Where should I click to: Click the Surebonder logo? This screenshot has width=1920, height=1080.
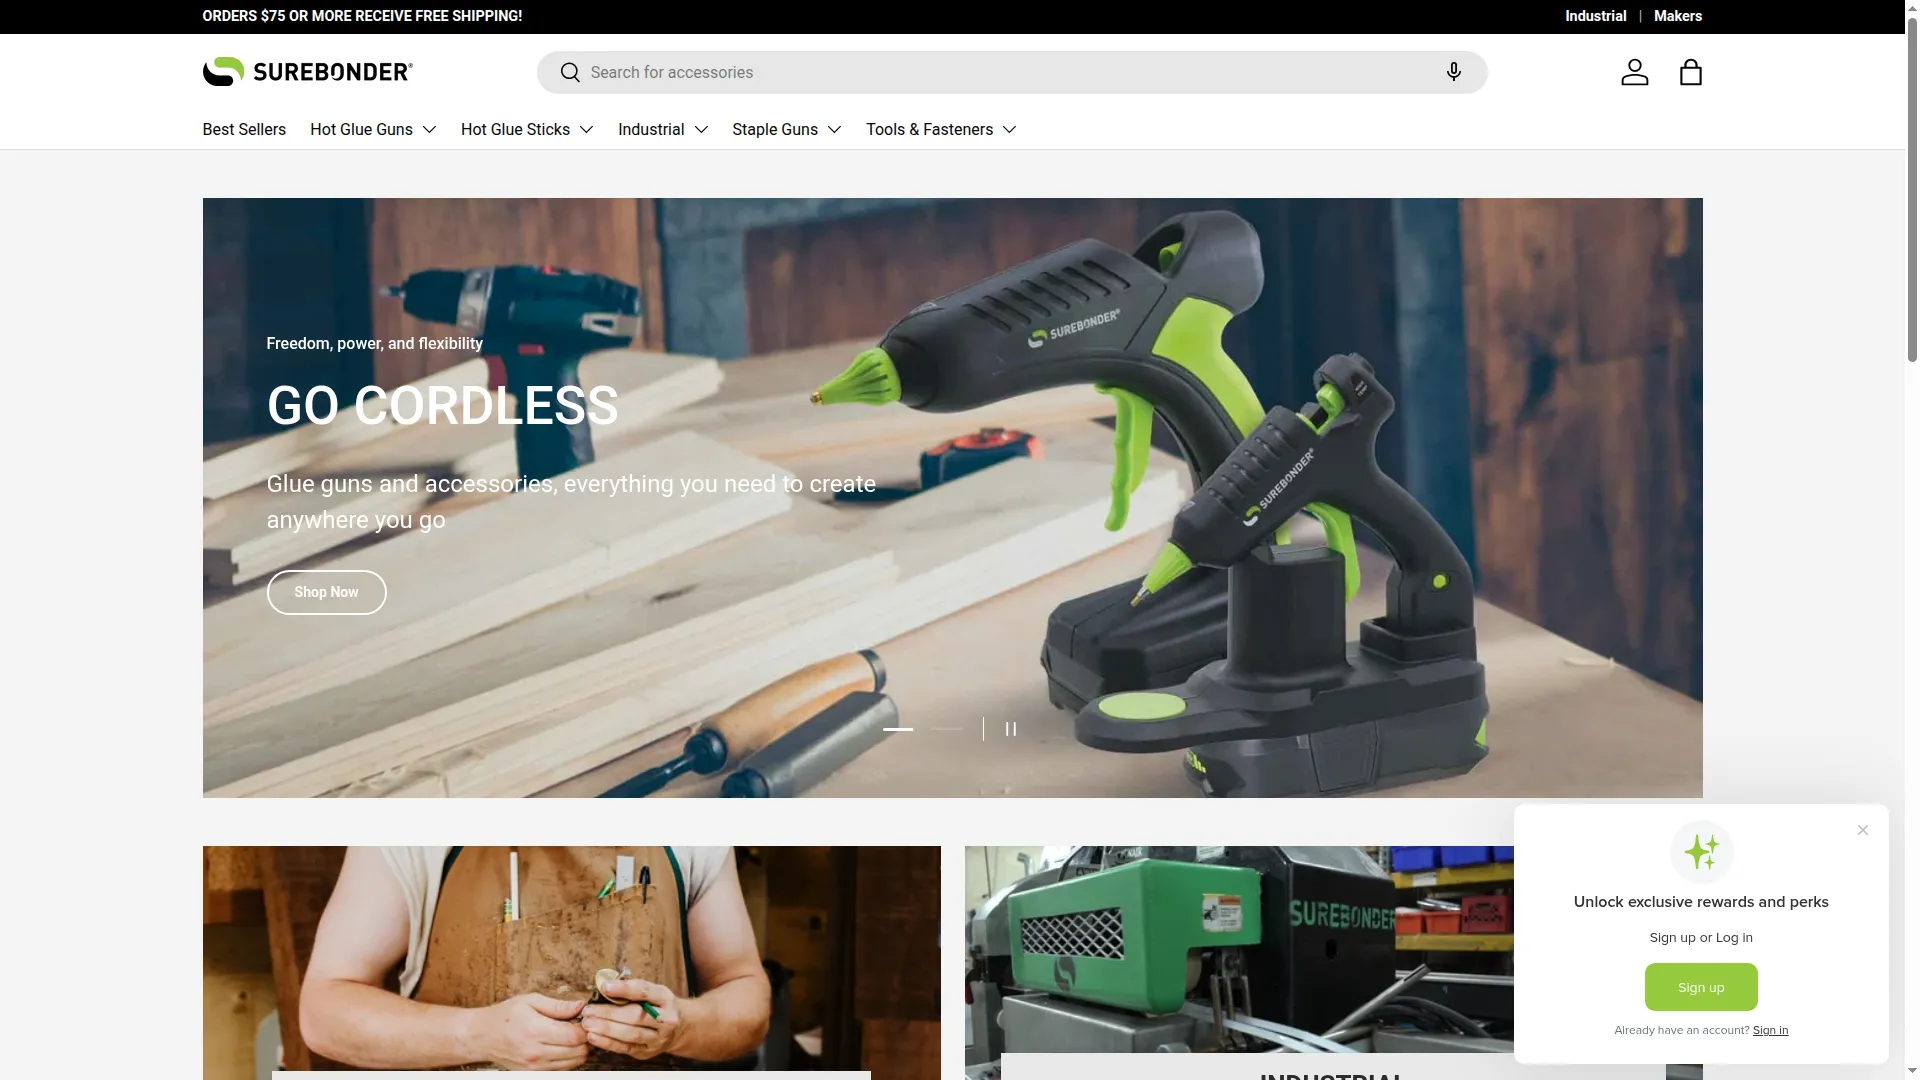[x=308, y=72]
